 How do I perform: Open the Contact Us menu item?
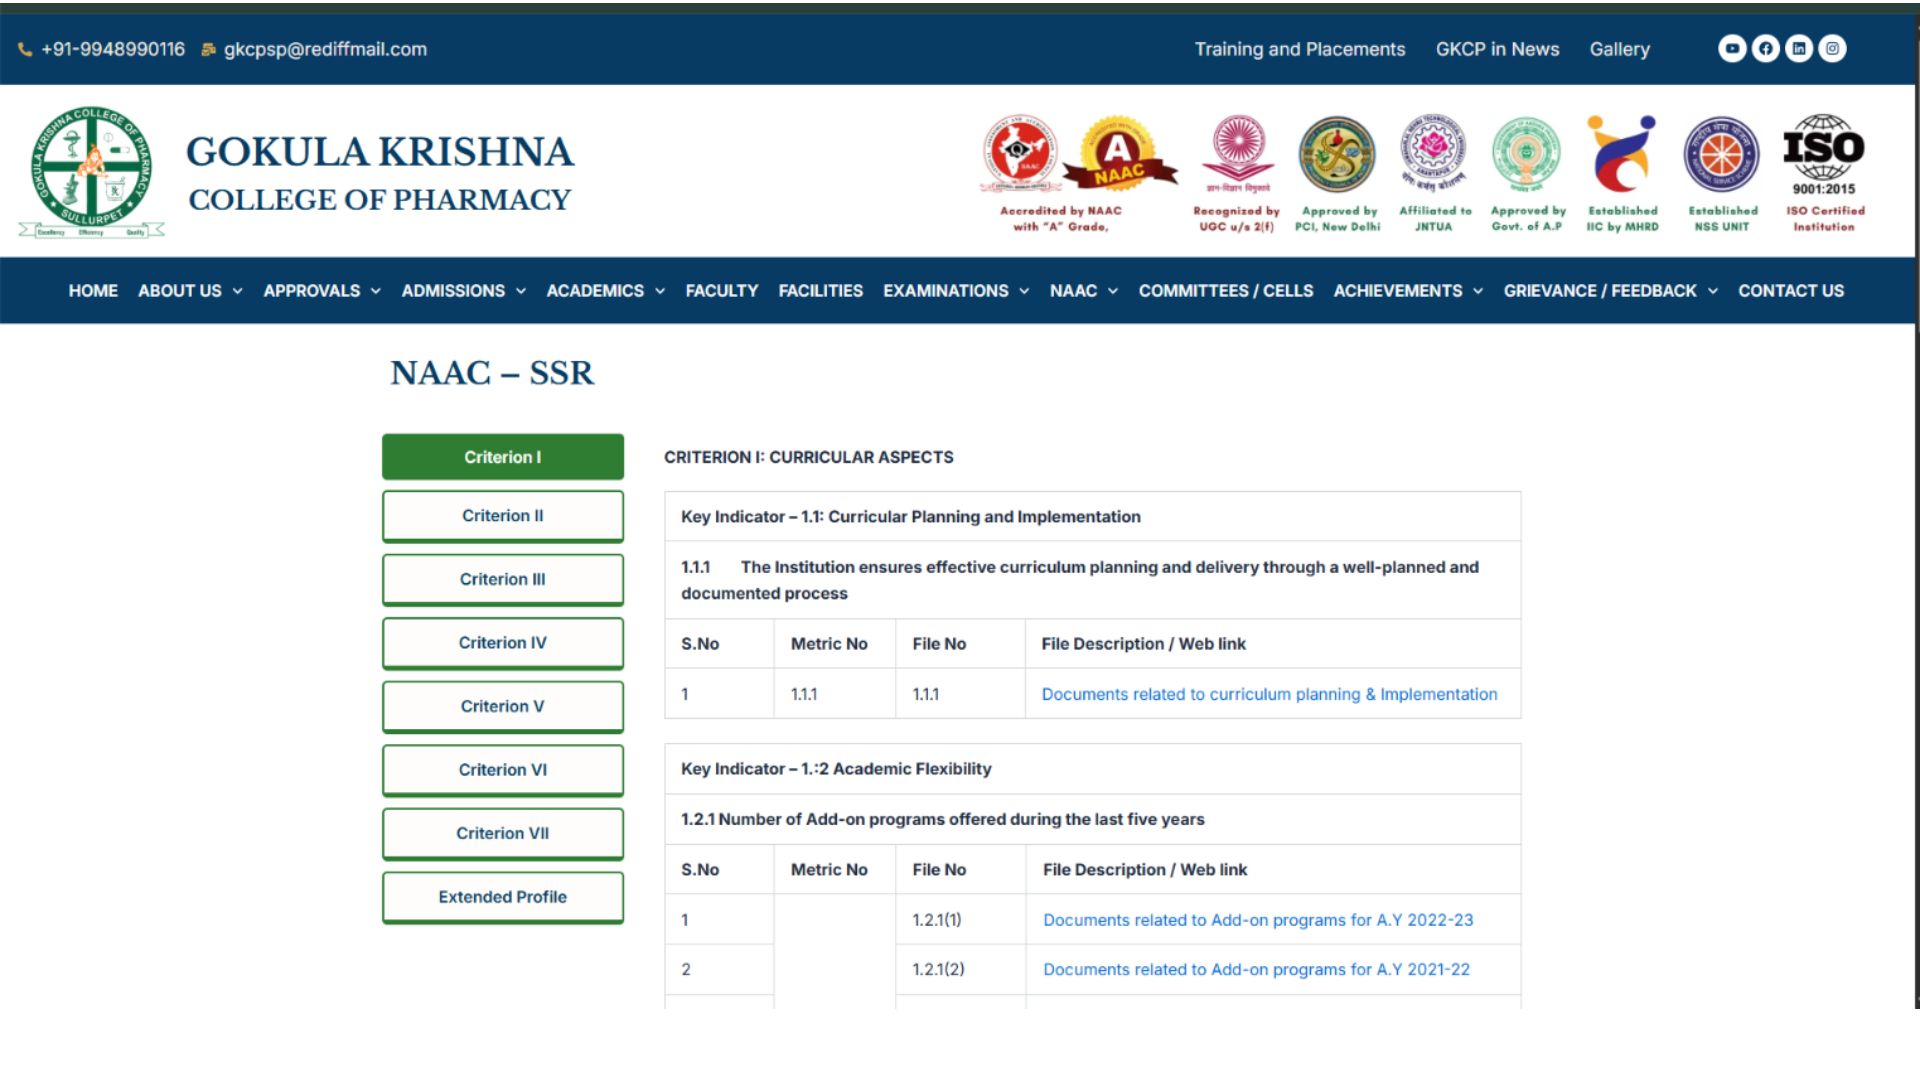point(1791,291)
